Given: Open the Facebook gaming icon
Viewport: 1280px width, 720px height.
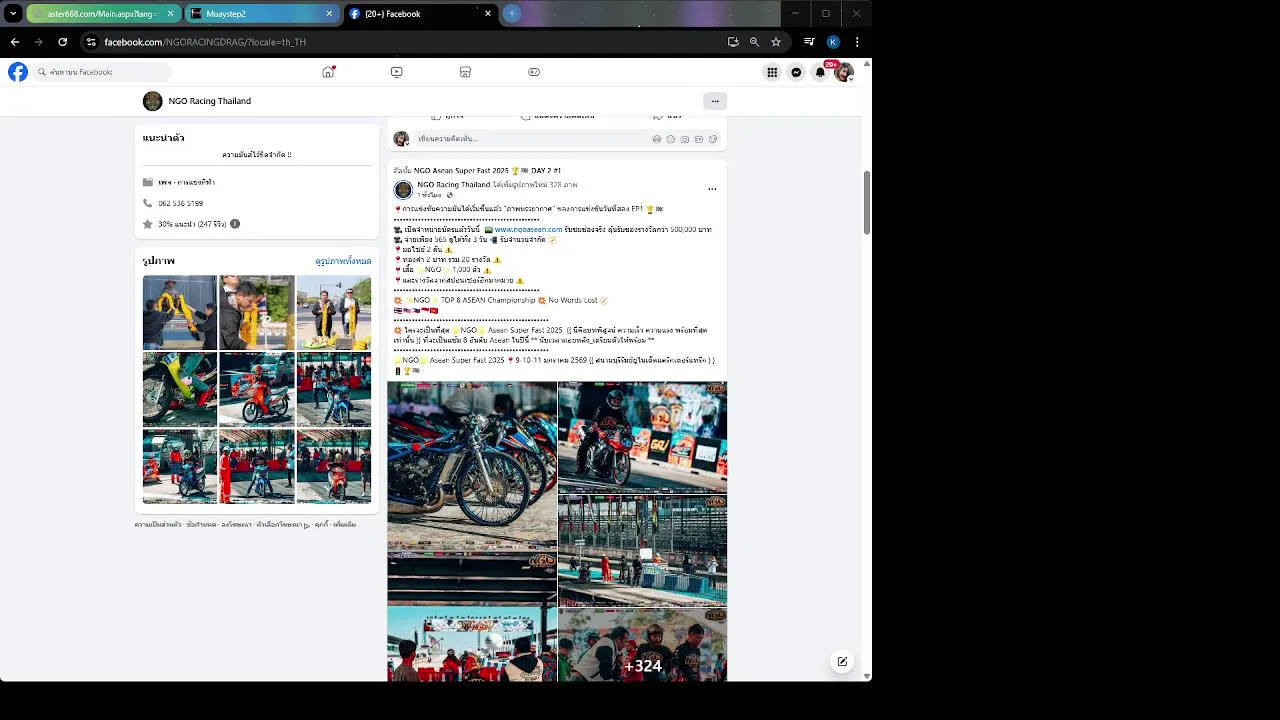Looking at the screenshot, I should [x=534, y=72].
